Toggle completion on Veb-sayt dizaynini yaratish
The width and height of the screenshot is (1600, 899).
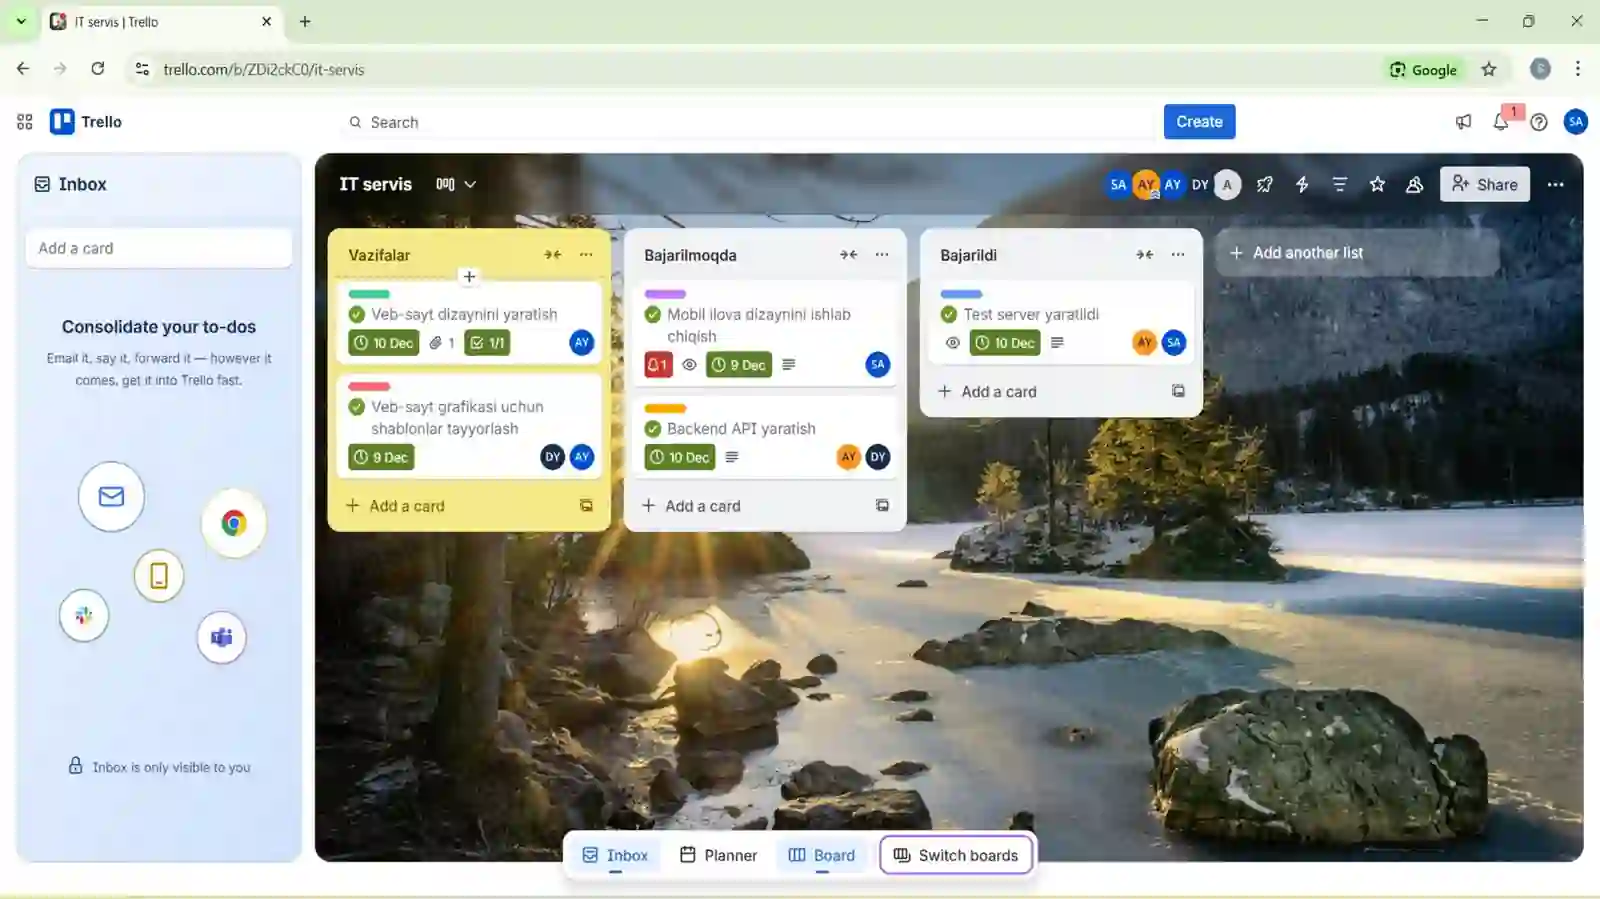[357, 314]
